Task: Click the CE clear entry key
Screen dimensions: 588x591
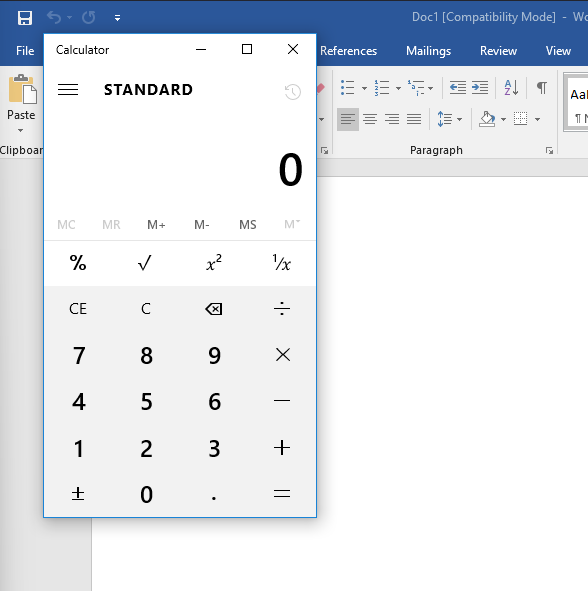Action: point(78,309)
